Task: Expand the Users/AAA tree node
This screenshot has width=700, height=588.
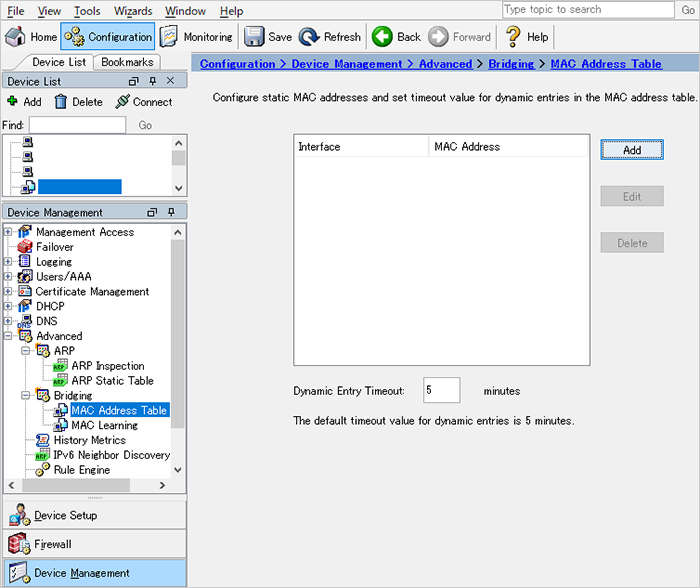Action: (9, 277)
